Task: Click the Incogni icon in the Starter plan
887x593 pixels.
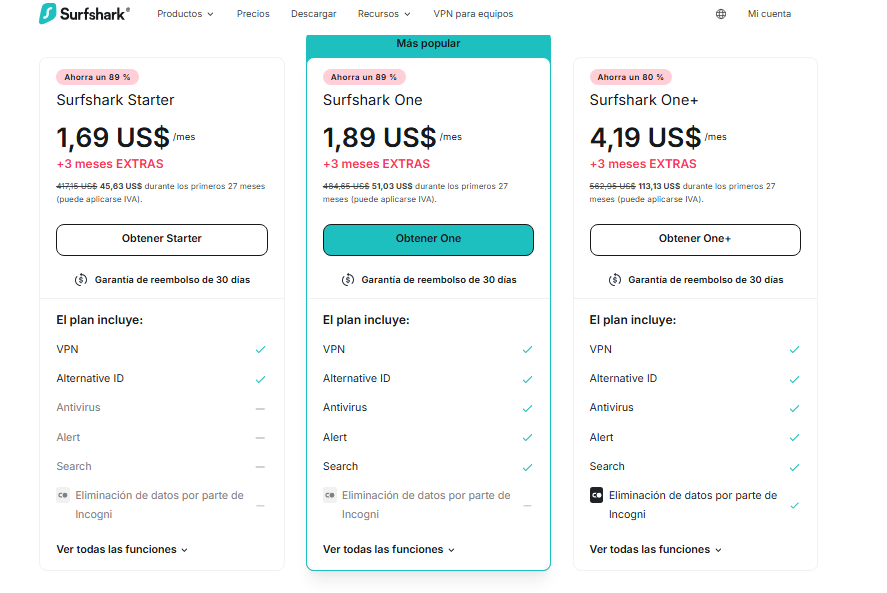Action: [63, 495]
